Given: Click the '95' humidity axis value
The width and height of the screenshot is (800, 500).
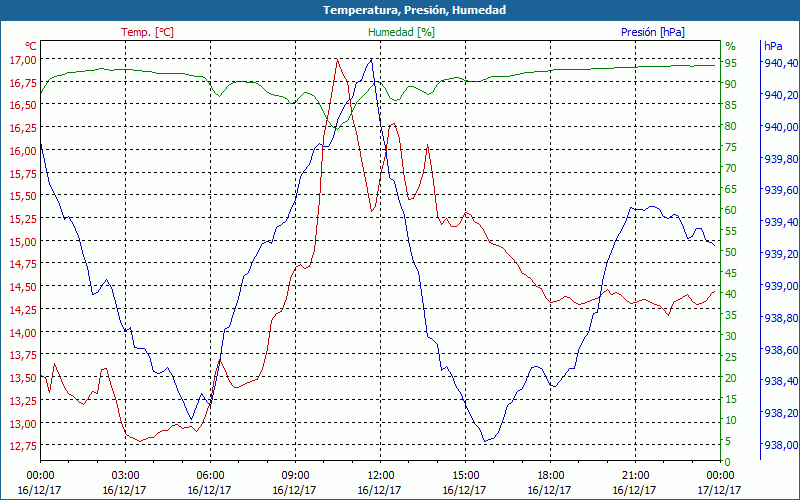Looking at the screenshot, I should [x=731, y=63].
